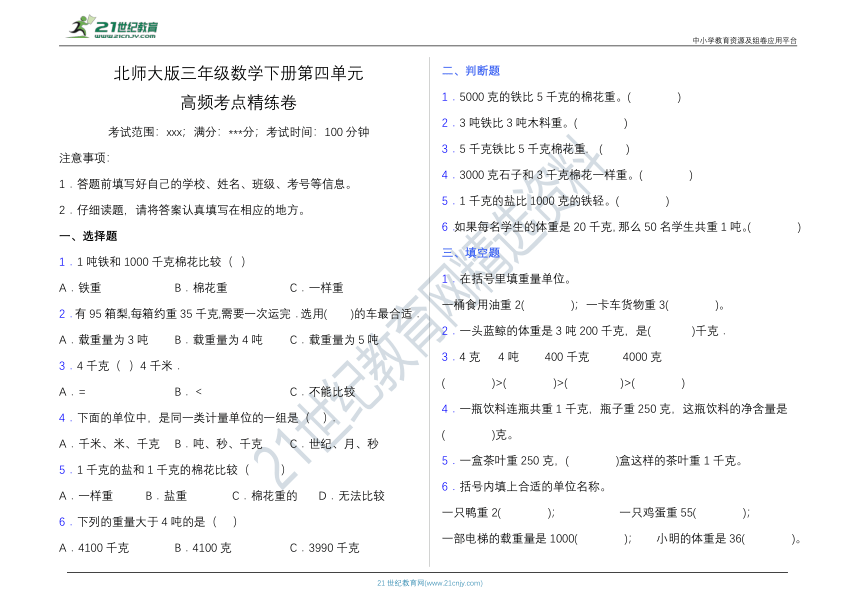Choose option C．棉花重的

[265, 496]
